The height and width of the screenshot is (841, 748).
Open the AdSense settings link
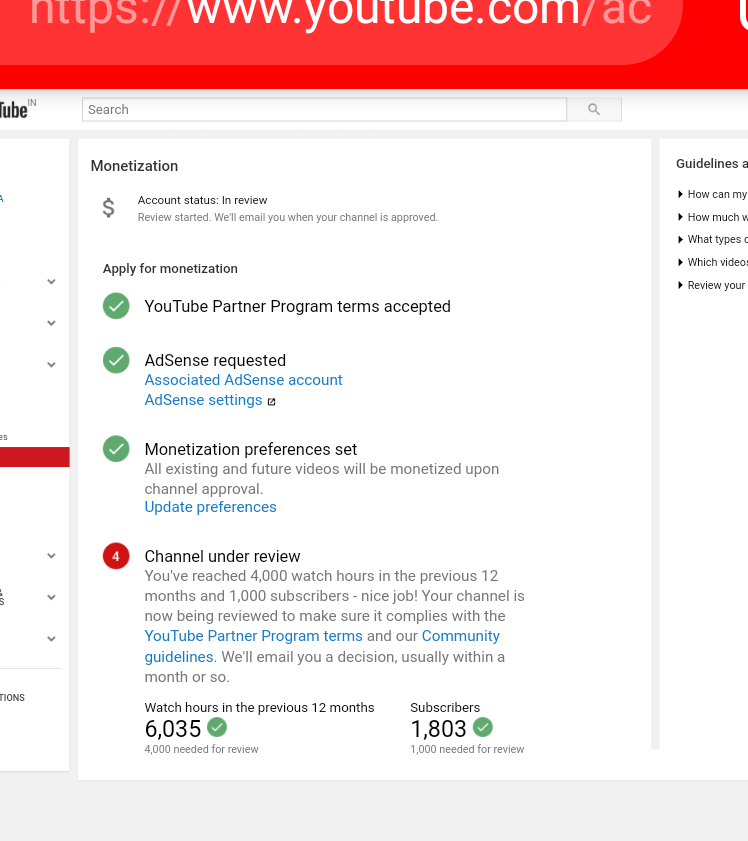click(x=204, y=400)
